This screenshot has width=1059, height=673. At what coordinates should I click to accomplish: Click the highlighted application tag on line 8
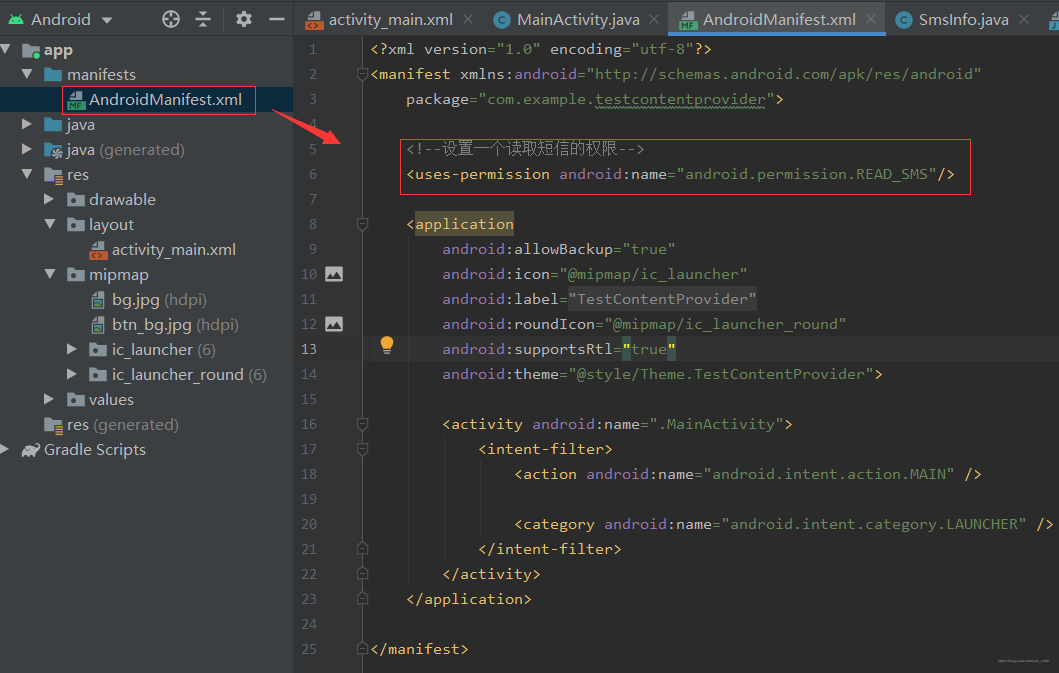464,224
